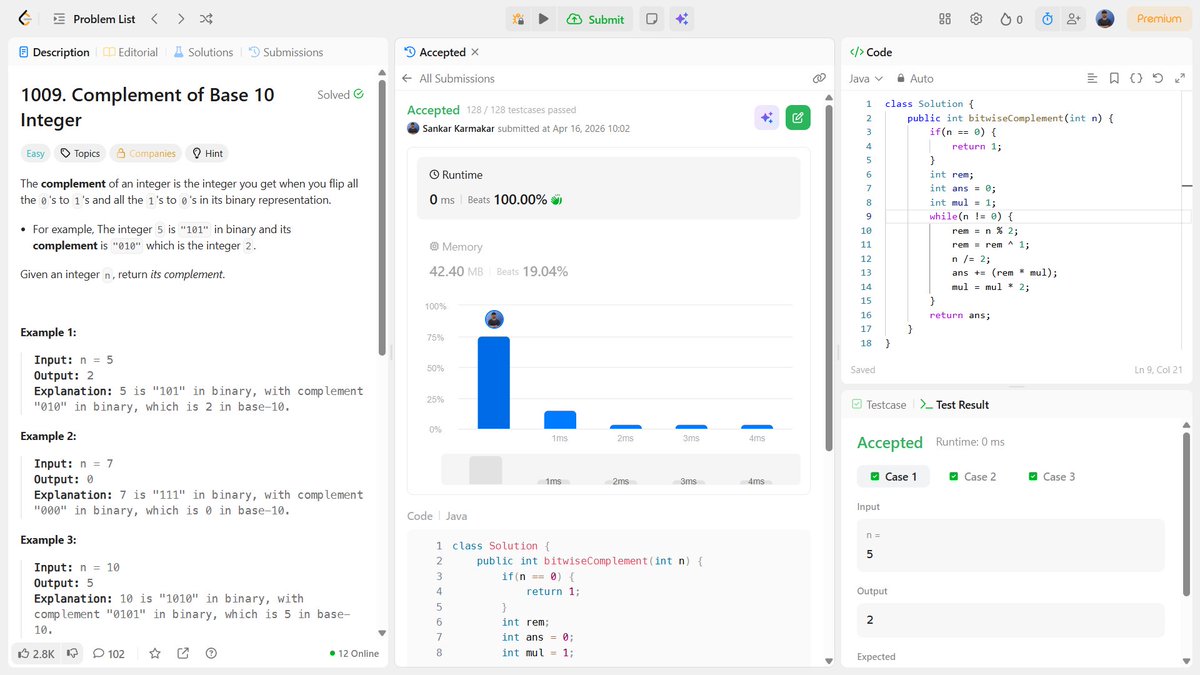1200x675 pixels.
Task: Open settings gear icon
Action: pyautogui.click(x=976, y=19)
